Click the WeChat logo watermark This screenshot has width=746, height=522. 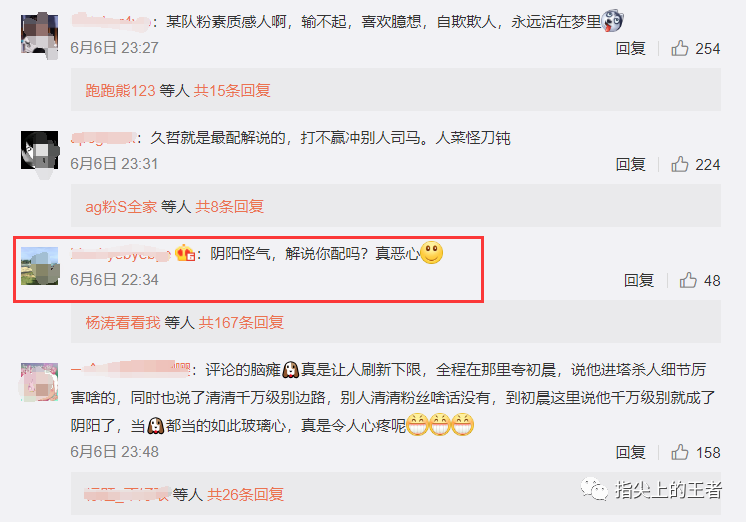tap(594, 489)
